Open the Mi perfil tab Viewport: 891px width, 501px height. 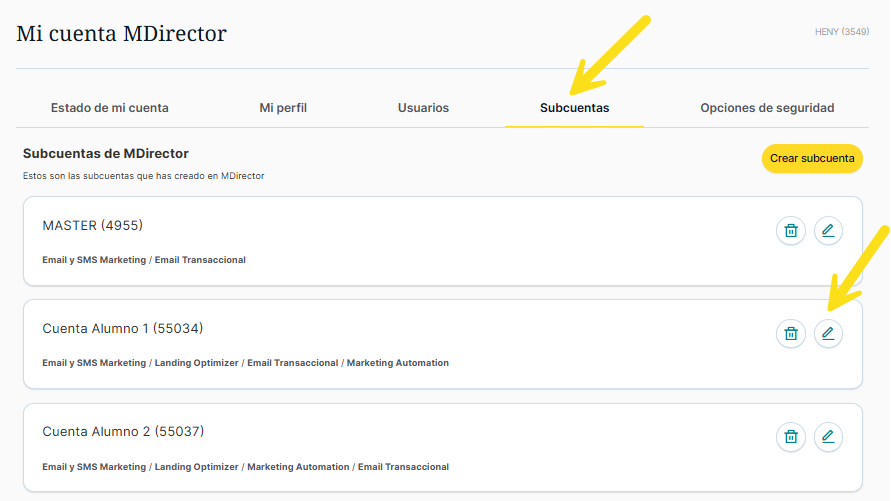(x=283, y=108)
